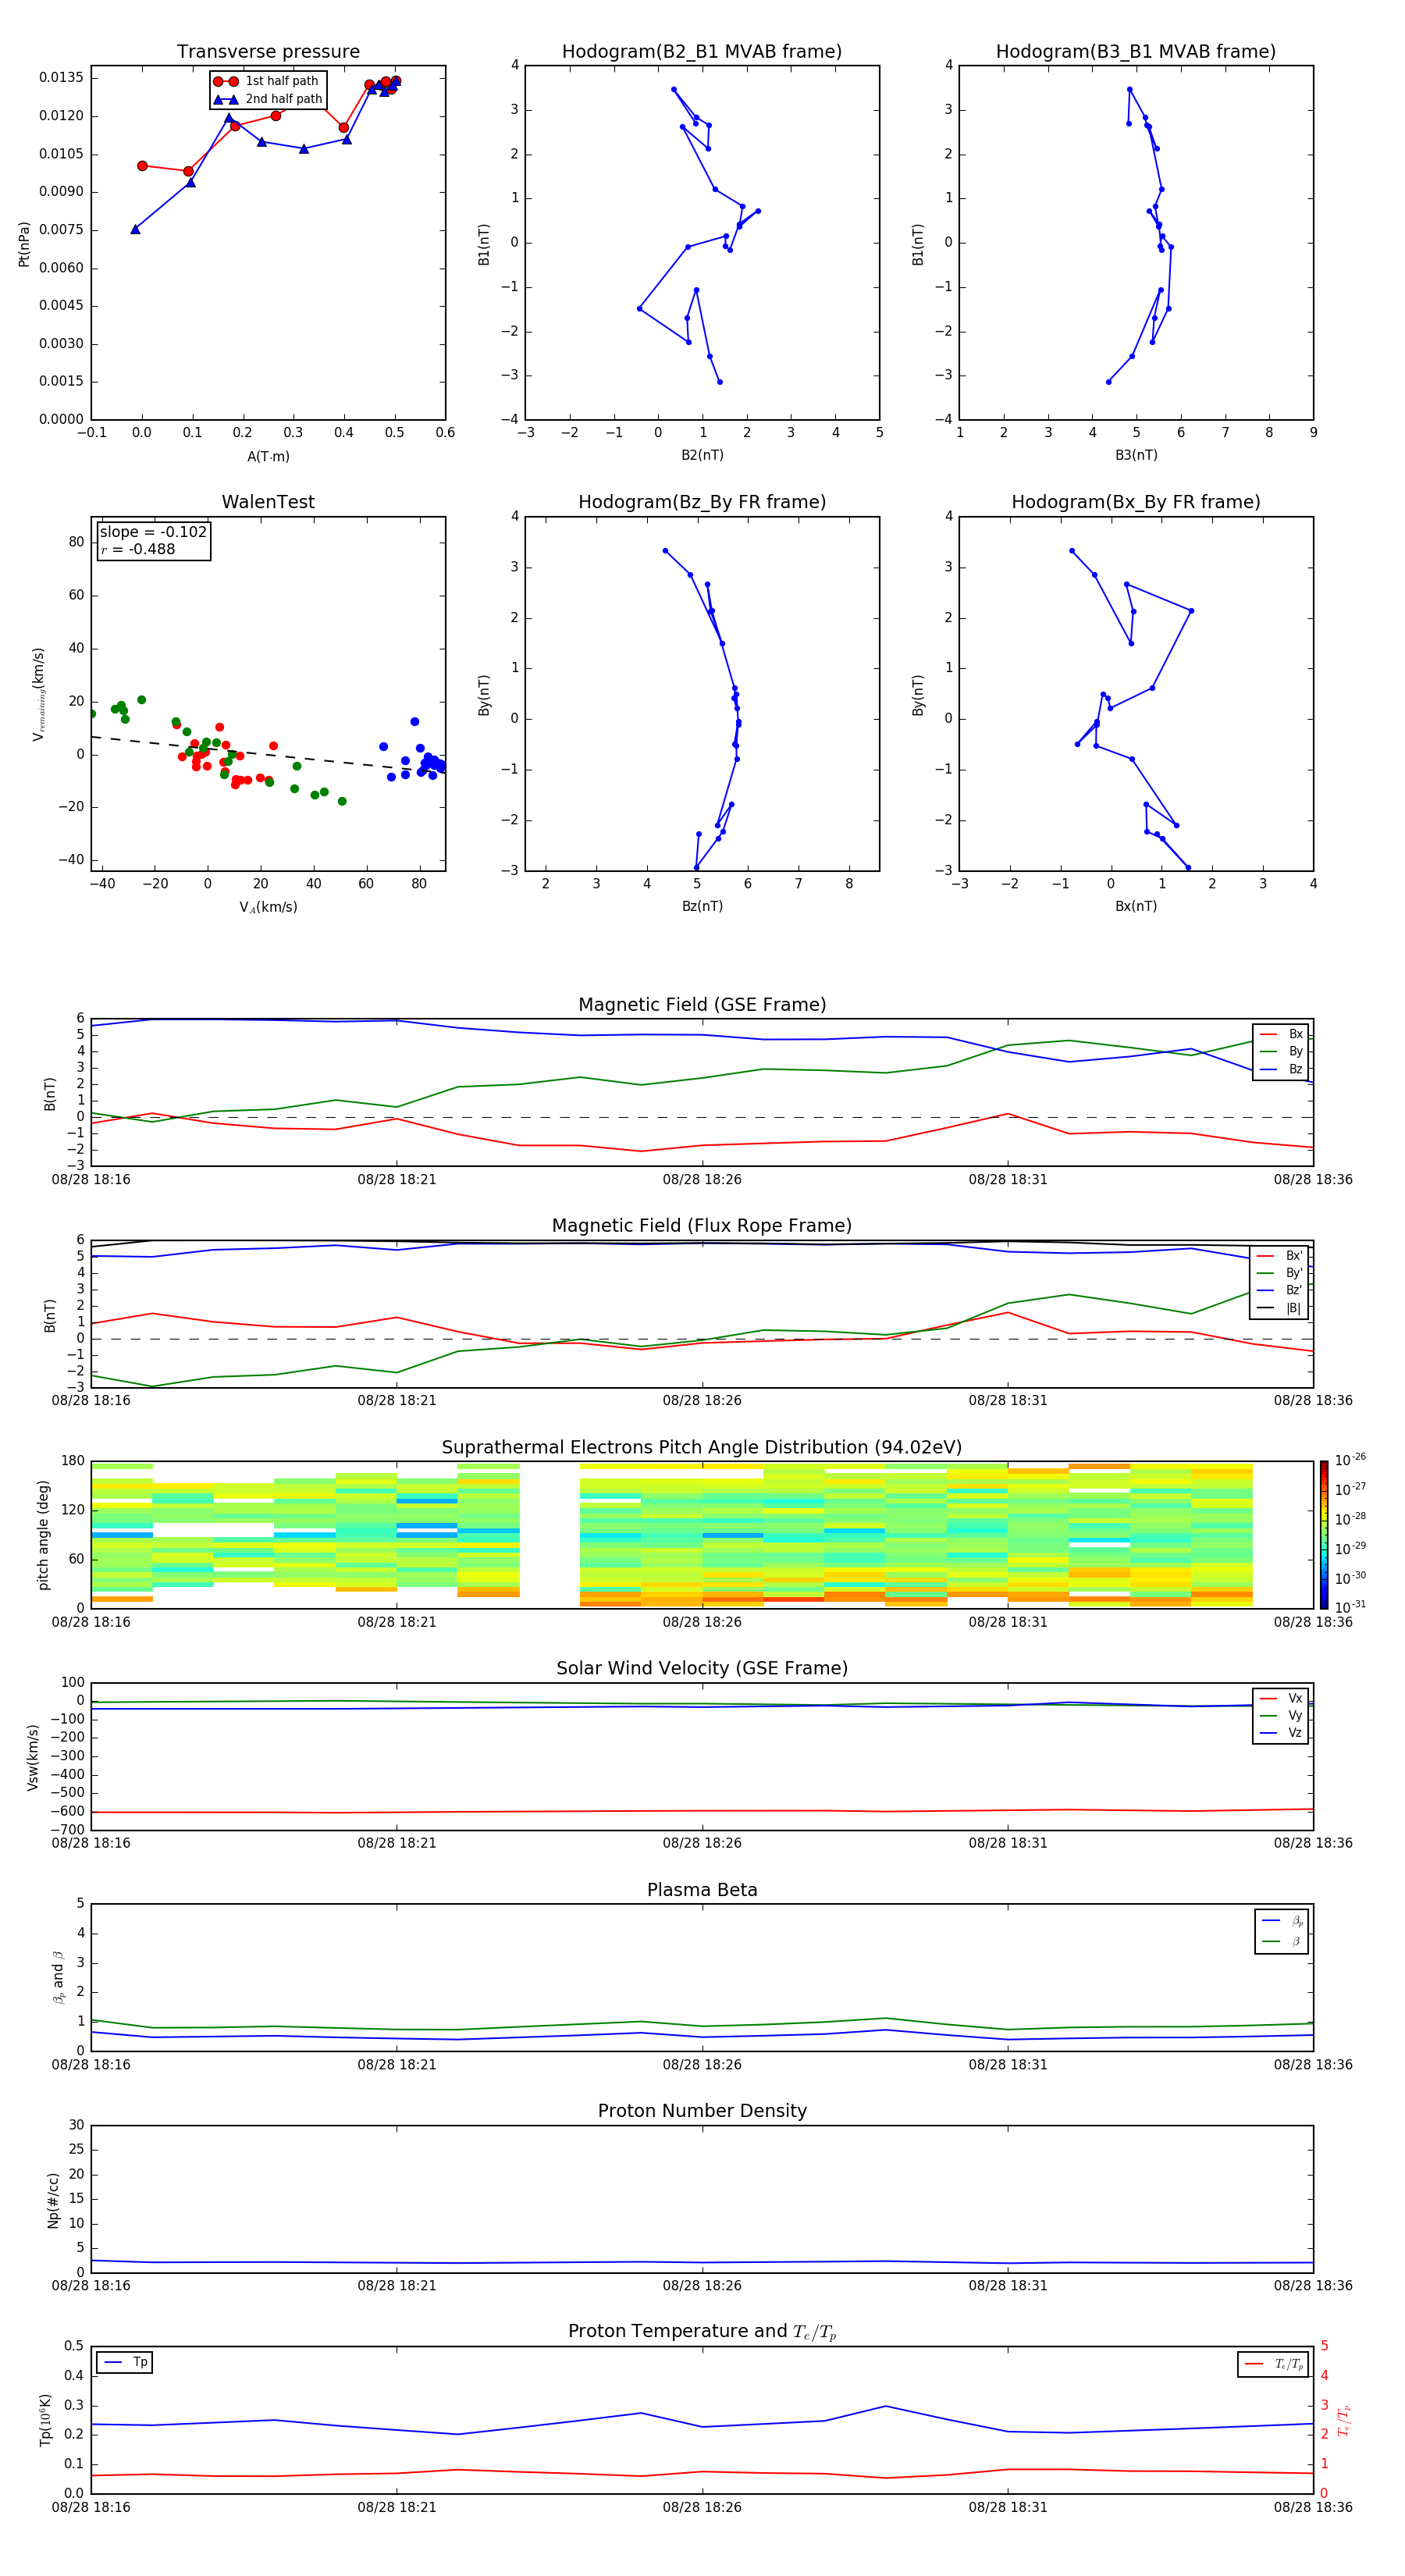Click 'Suprathermal Electrons Pitch Angle Distribution' title
The height and width of the screenshot is (2576, 1405).
(702, 1447)
